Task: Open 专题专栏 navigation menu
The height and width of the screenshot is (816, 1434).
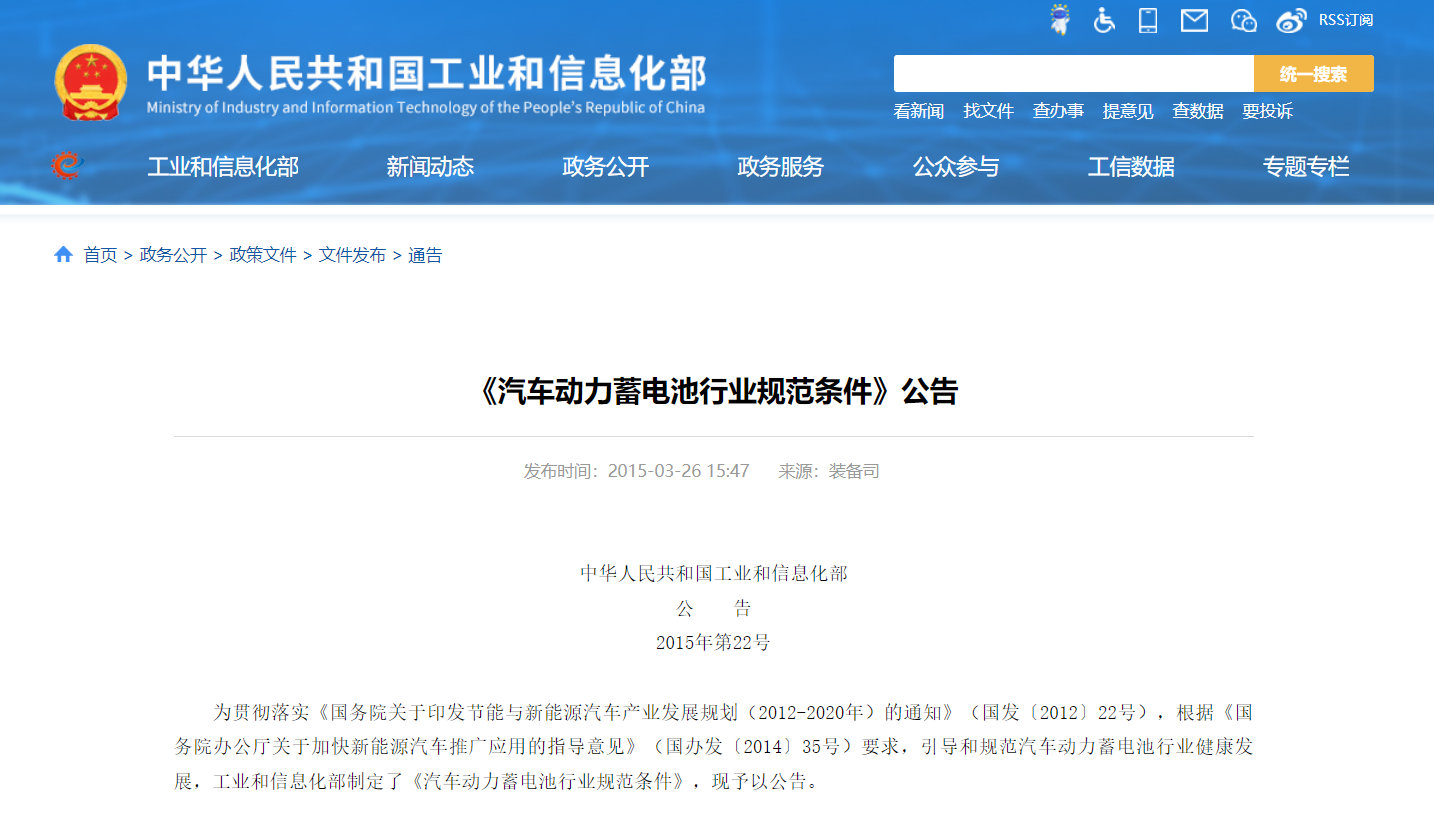Action: tap(1306, 167)
